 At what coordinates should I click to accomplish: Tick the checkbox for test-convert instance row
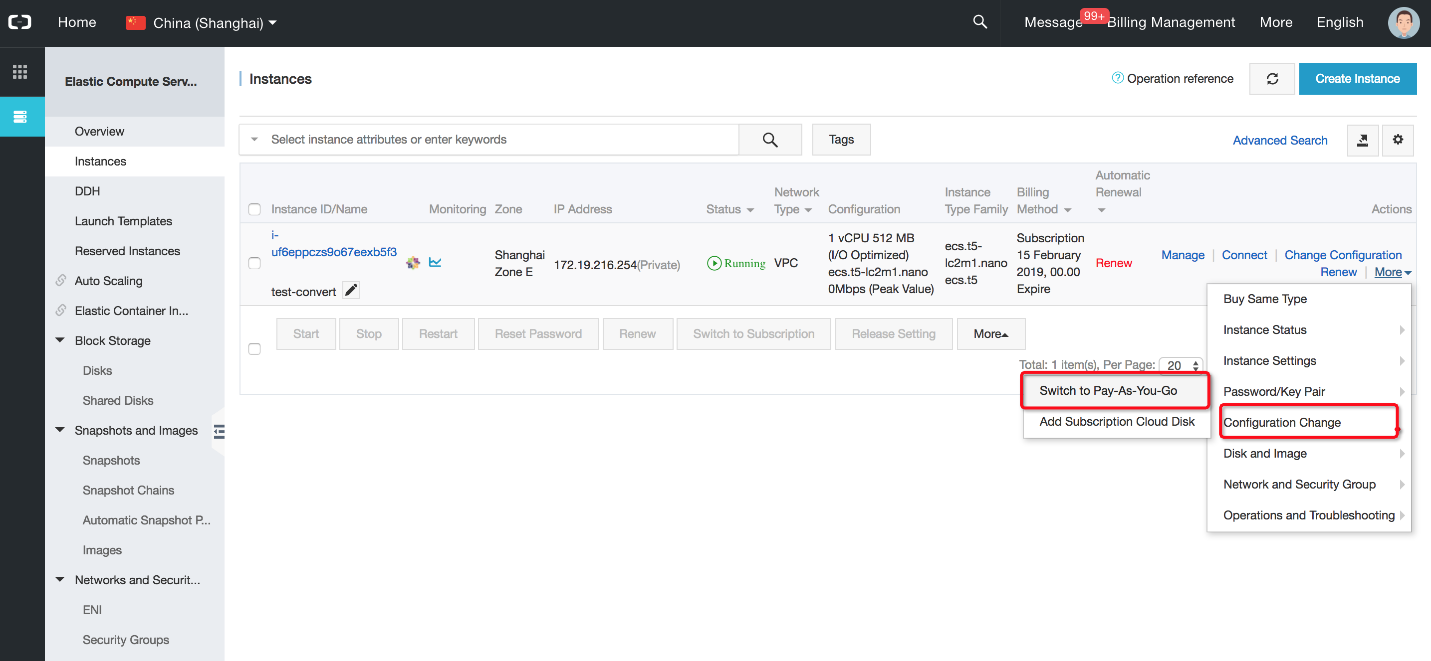(254, 263)
